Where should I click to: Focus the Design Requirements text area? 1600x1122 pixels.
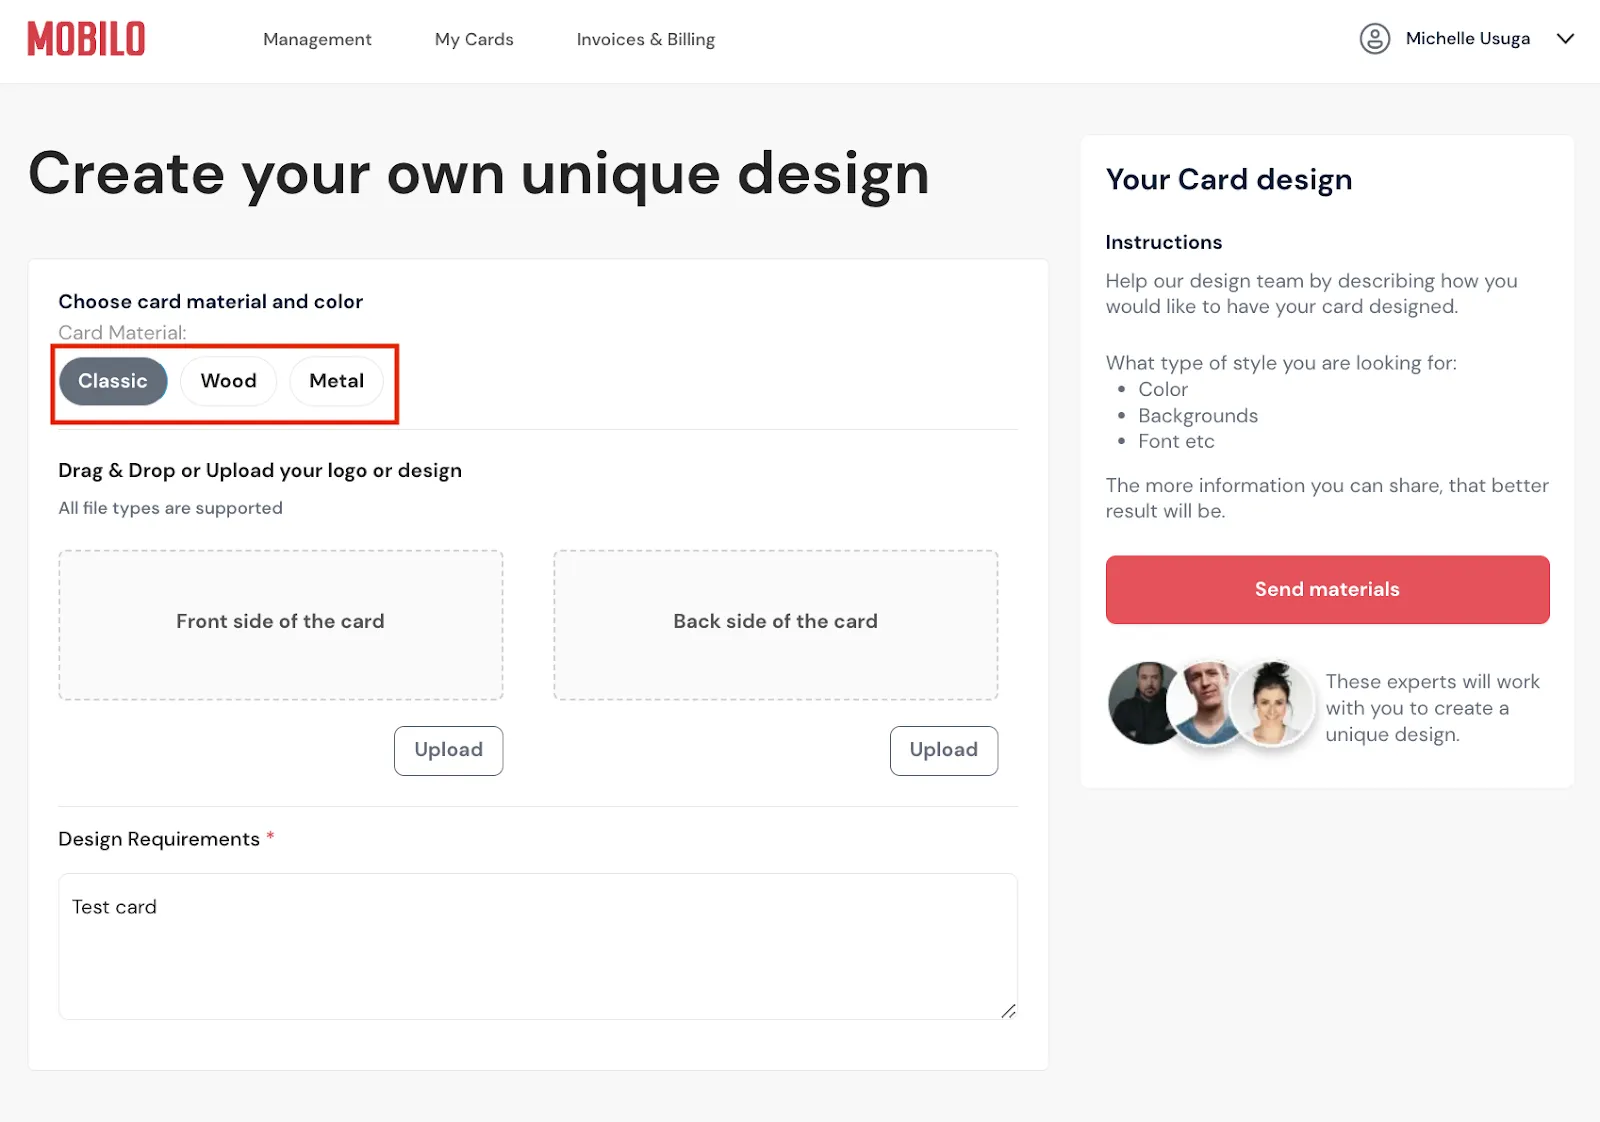(538, 946)
